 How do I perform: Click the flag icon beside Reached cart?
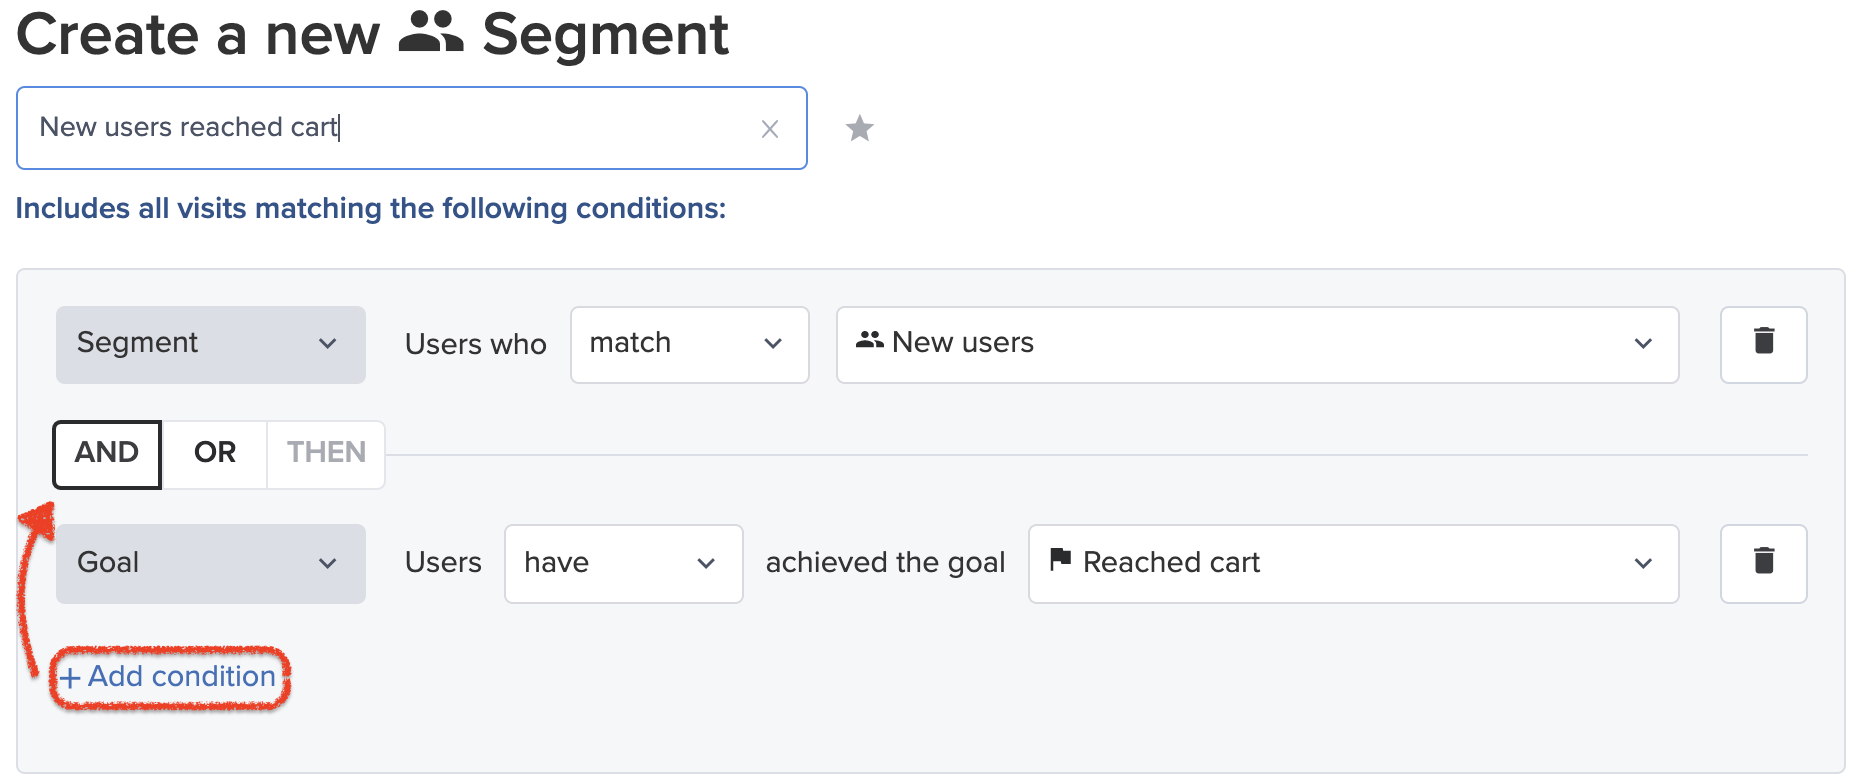click(x=1061, y=560)
